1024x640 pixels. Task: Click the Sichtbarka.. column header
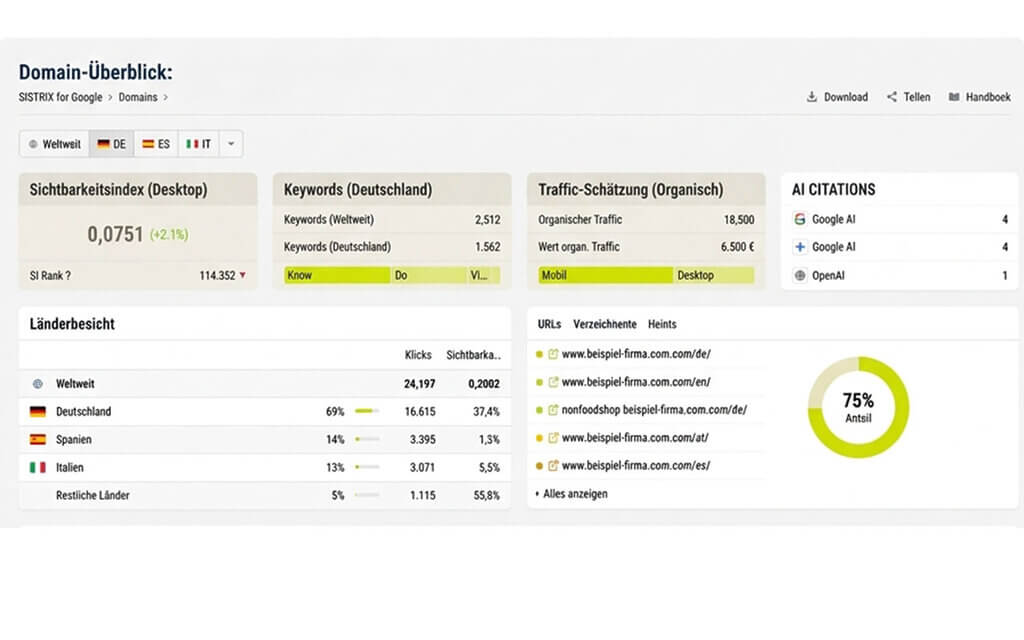pos(473,355)
